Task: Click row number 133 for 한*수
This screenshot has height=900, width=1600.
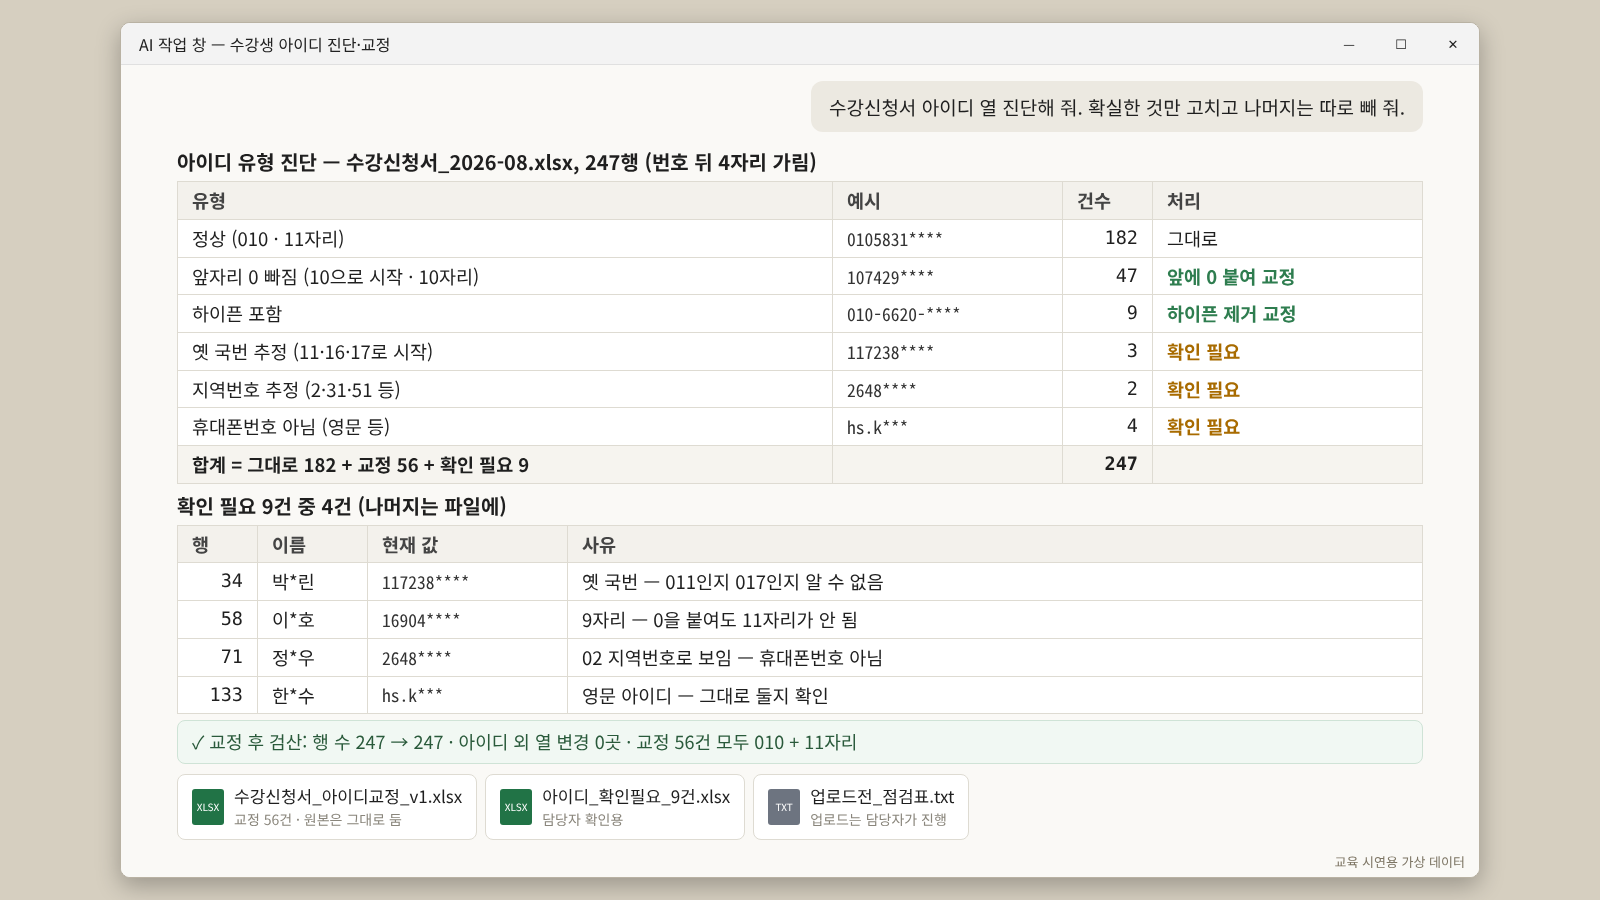Action: point(226,695)
